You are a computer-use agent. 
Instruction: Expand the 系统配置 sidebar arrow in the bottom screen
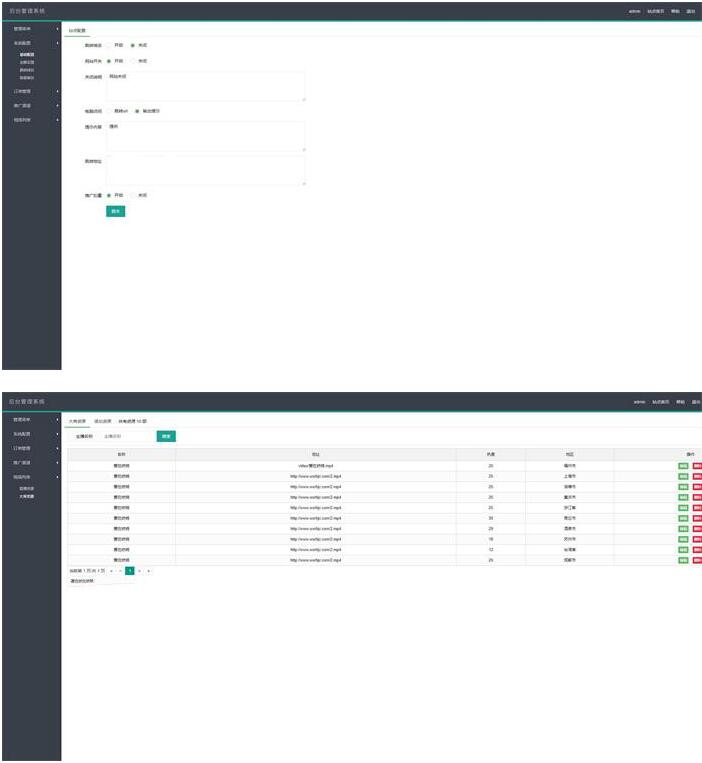57,434
